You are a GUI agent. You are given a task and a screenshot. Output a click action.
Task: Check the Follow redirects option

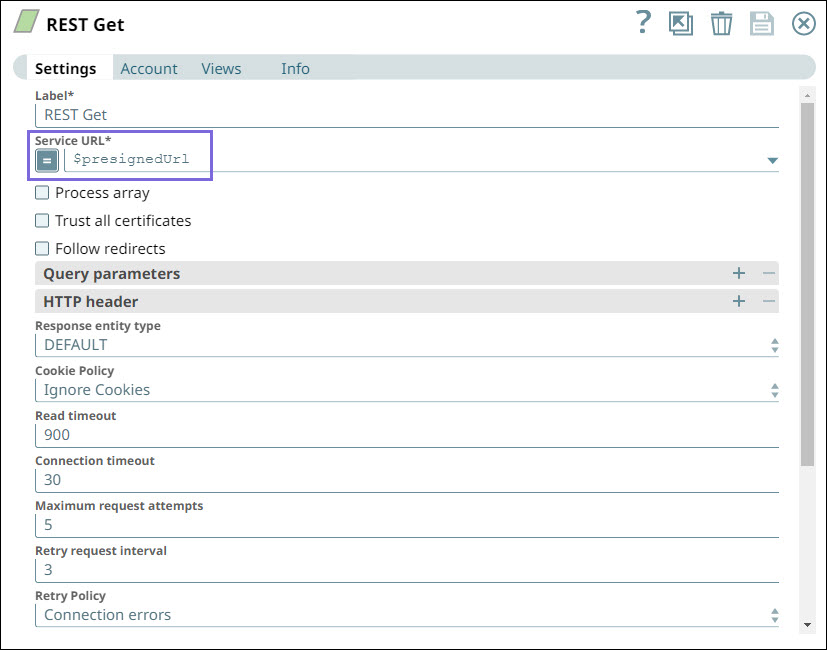tap(42, 249)
